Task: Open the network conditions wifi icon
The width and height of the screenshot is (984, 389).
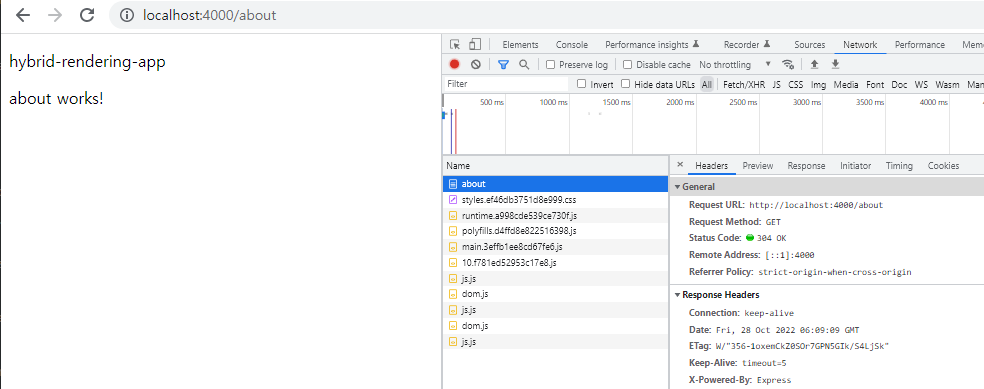Action: coord(788,64)
